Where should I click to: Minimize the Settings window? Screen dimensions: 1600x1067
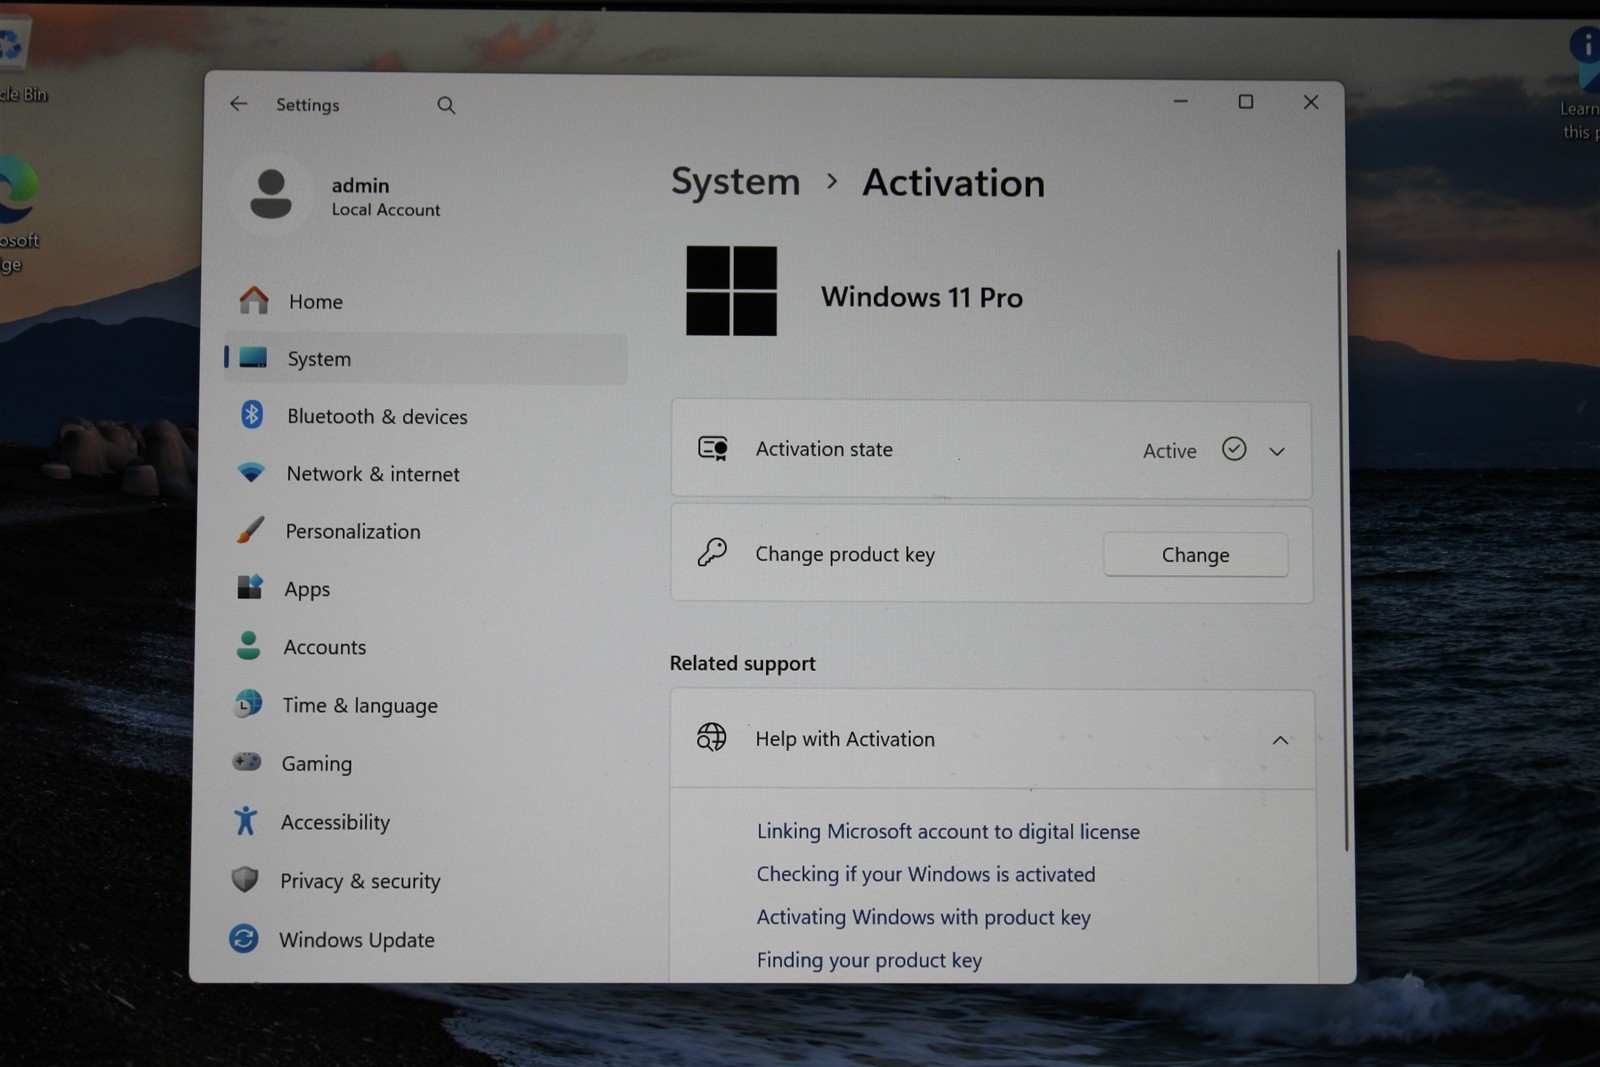click(1181, 101)
